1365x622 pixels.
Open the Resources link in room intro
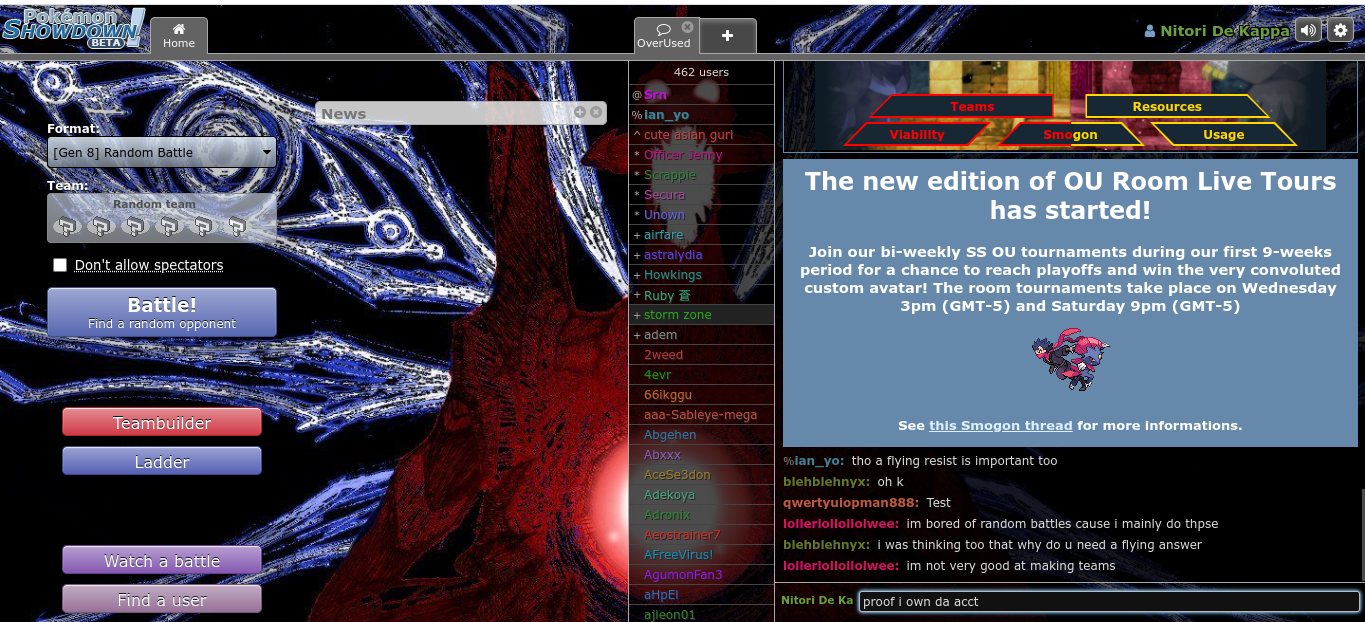(x=1176, y=106)
